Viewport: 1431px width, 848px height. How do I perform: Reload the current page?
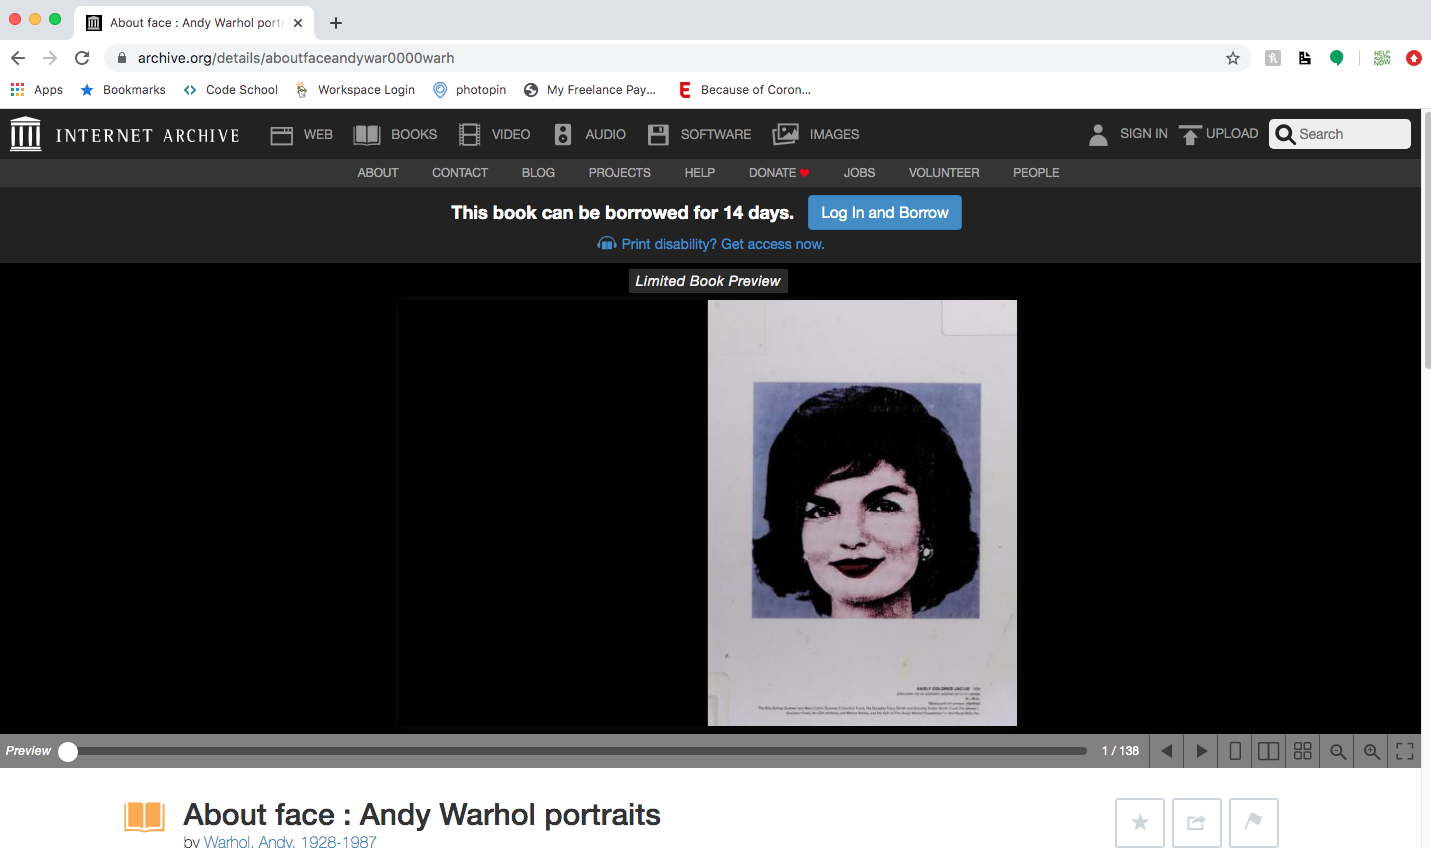click(x=82, y=58)
